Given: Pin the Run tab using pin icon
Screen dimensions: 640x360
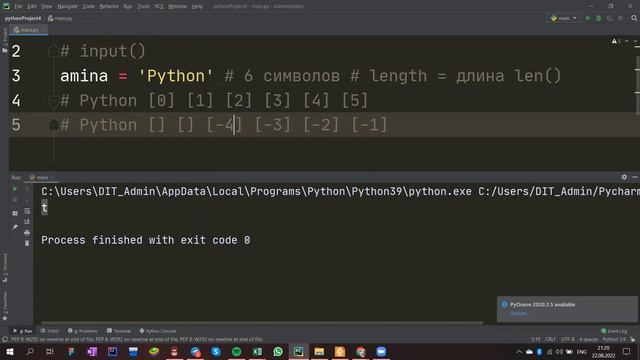Looking at the screenshot, I should (x=15, y=227).
